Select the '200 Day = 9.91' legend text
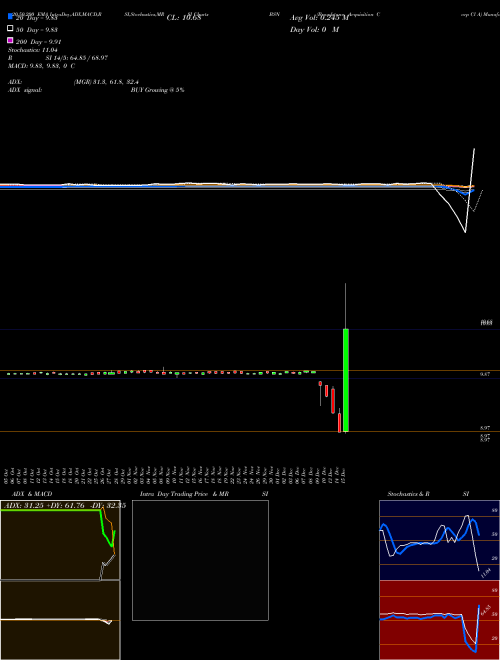 (38, 42)
